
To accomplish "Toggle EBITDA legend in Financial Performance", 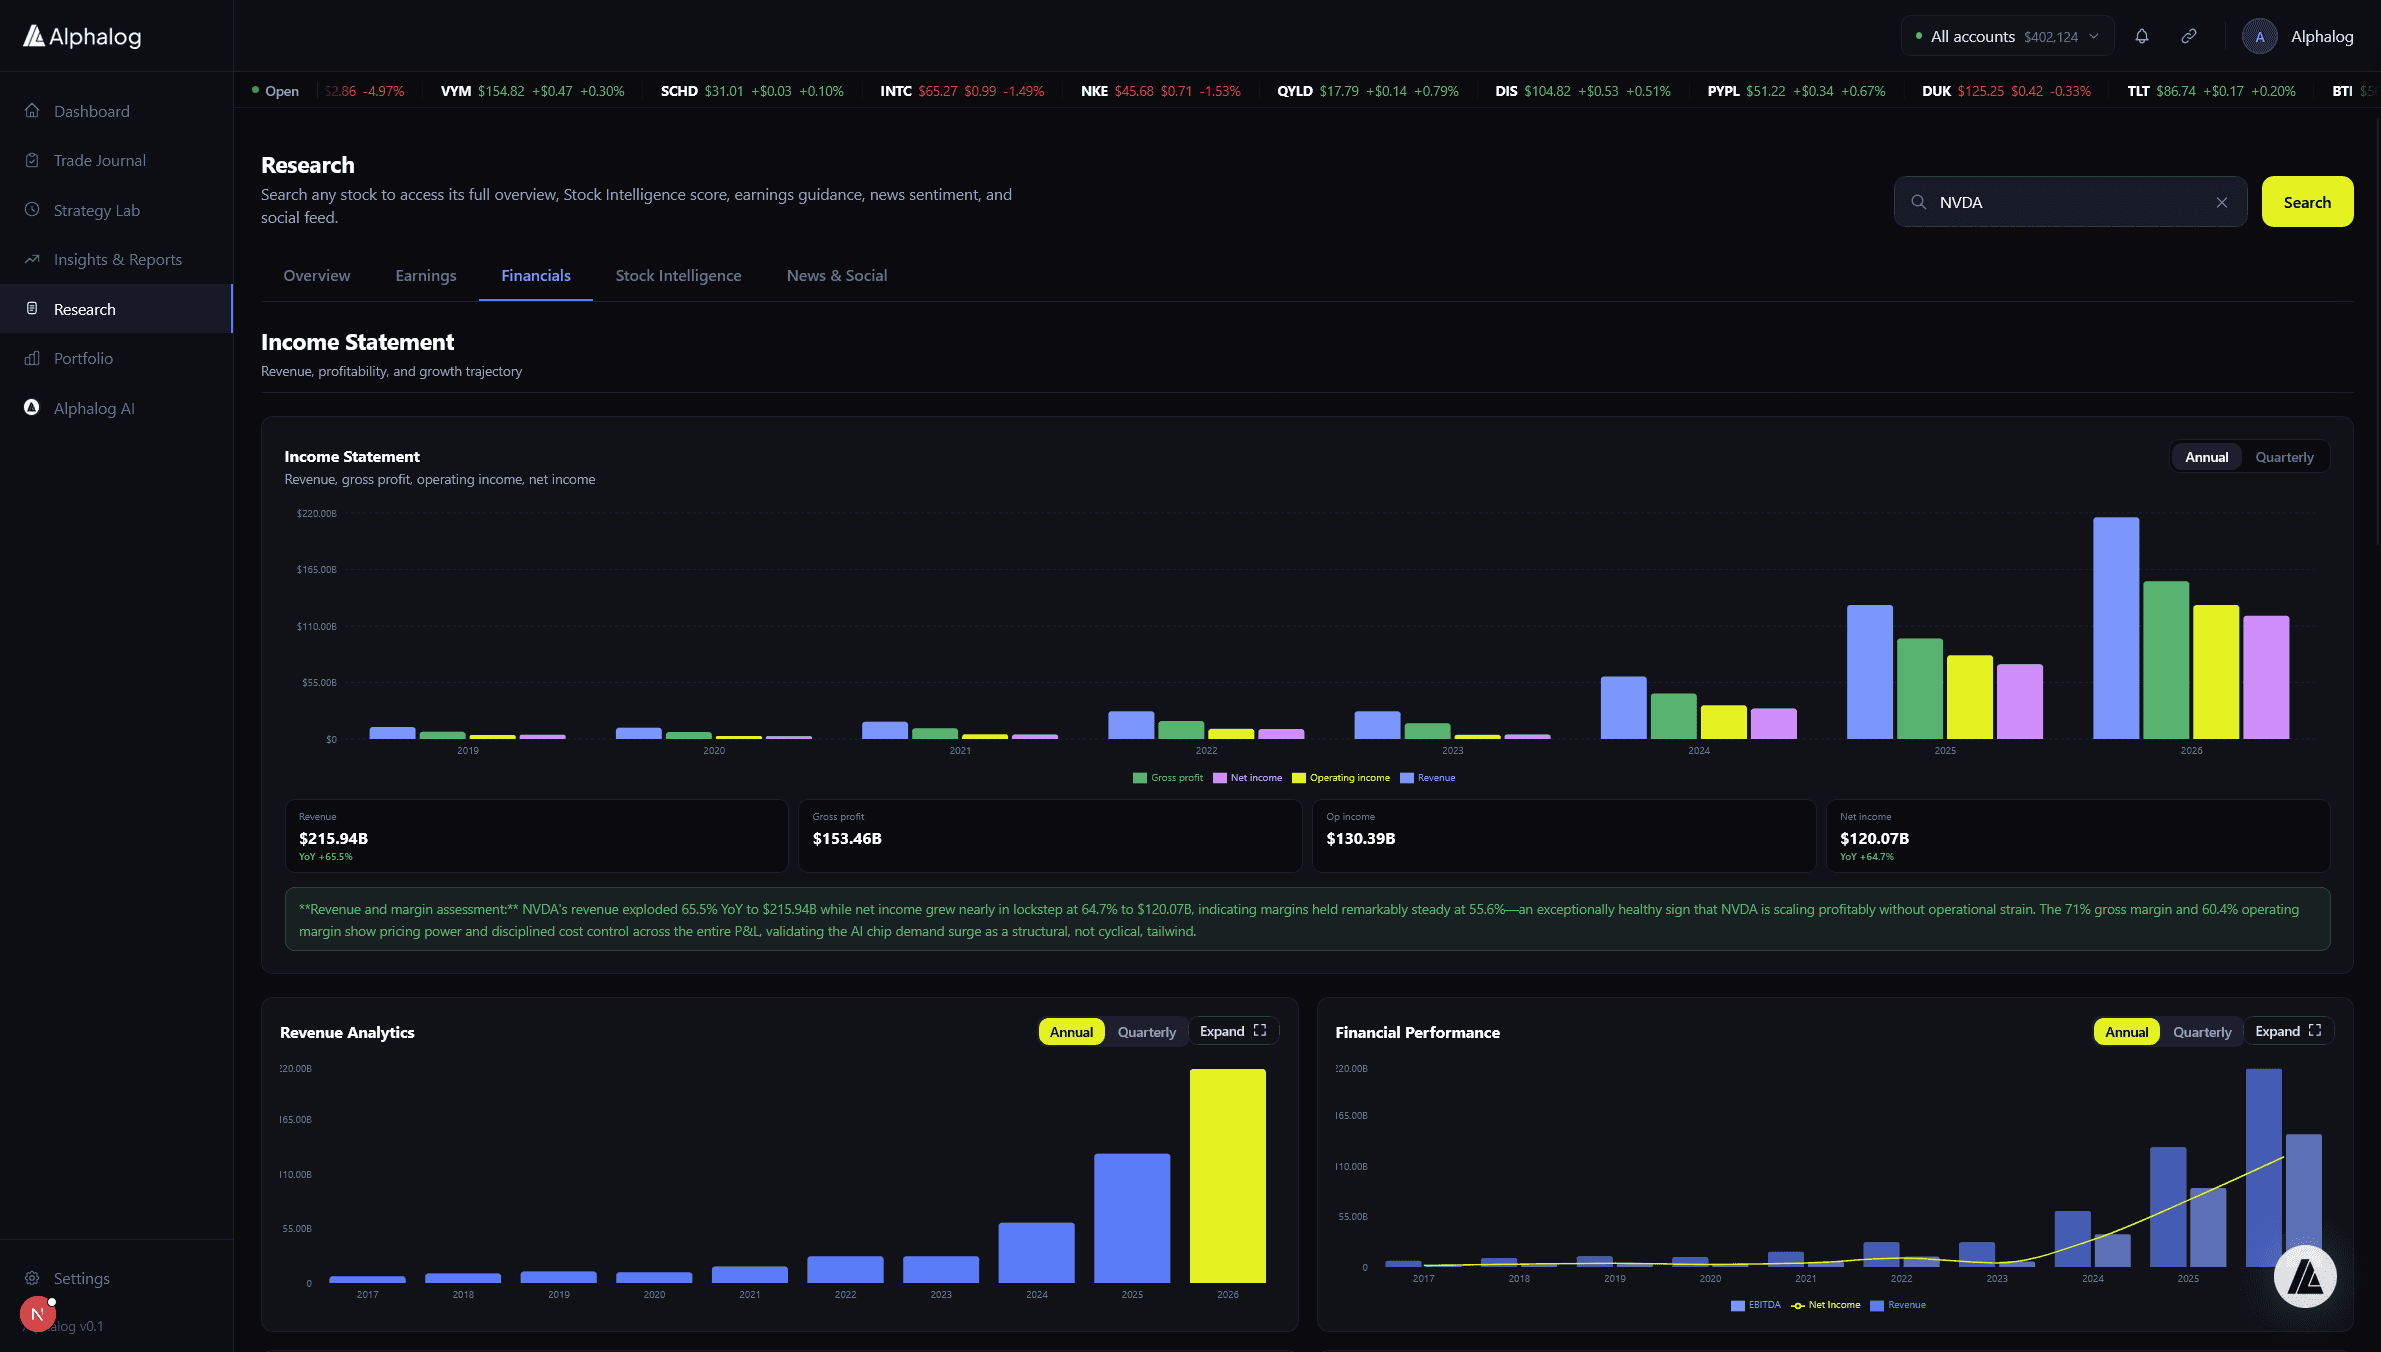I will pos(1755,1305).
